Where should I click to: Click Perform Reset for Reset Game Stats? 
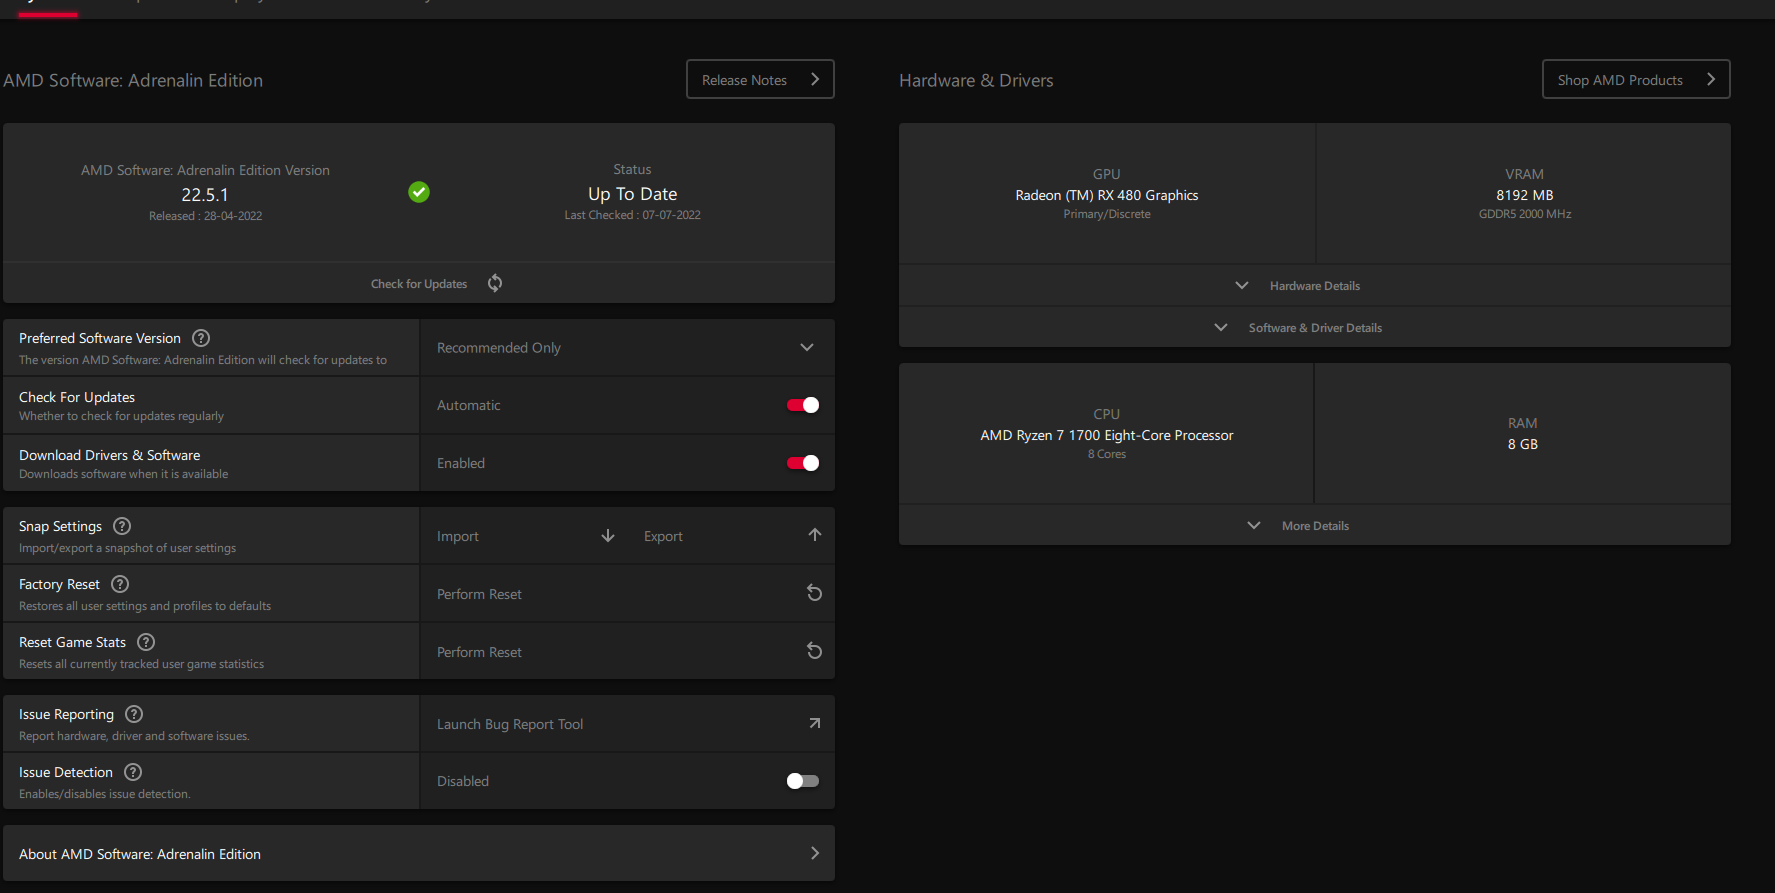627,652
